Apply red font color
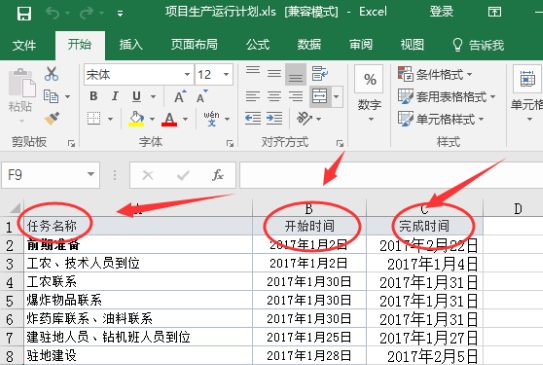This screenshot has height=365, width=543. pyautogui.click(x=169, y=119)
